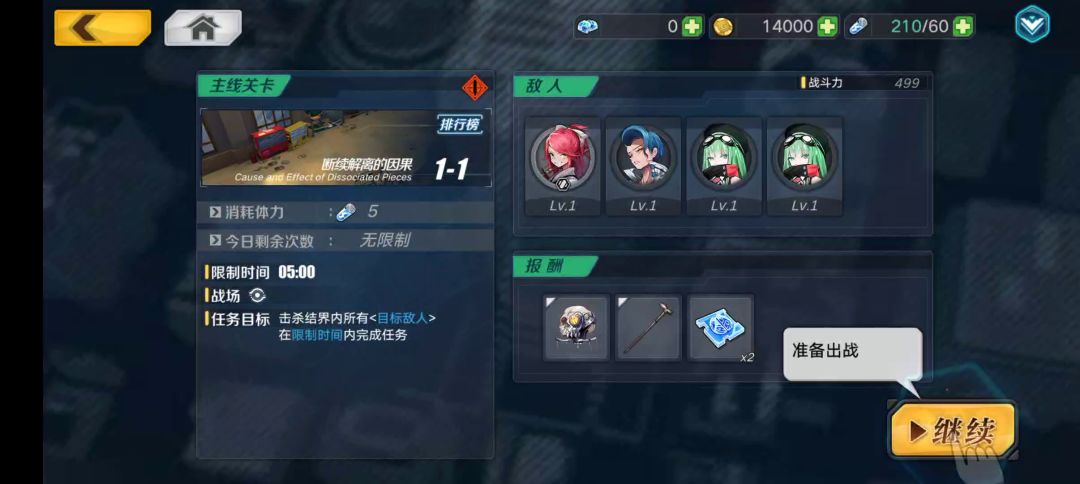The image size is (1080, 484).
Task: Inspect the hammer weapon reward
Action: click(648, 327)
